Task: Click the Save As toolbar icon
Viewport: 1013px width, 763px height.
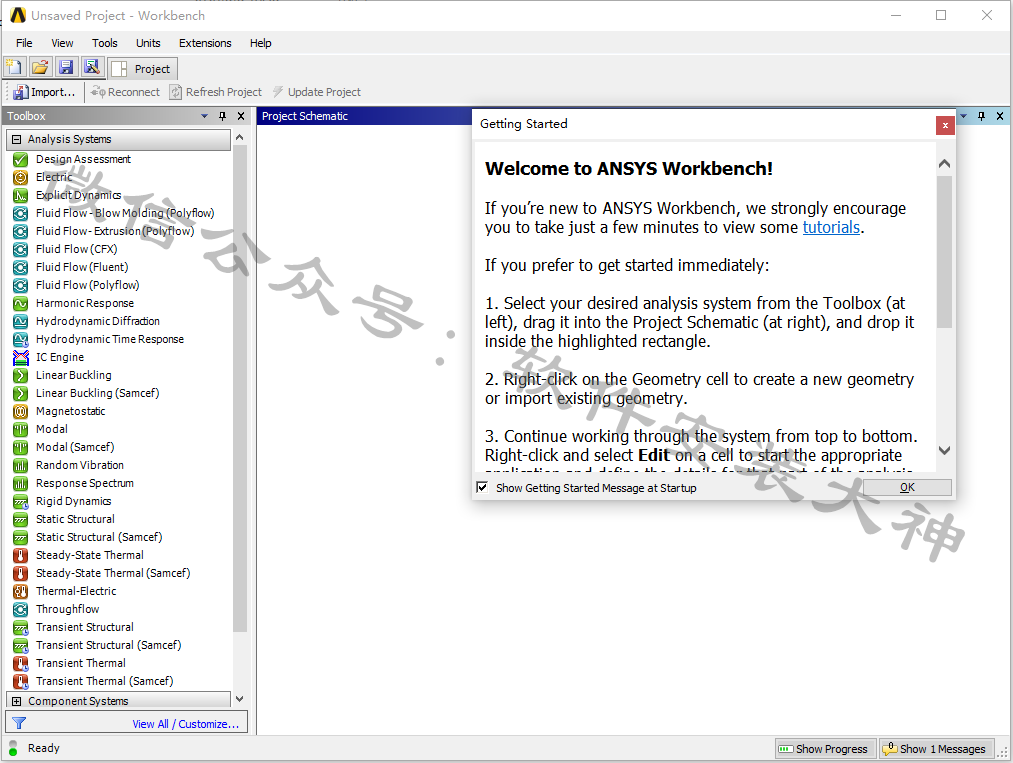Action: coord(91,67)
